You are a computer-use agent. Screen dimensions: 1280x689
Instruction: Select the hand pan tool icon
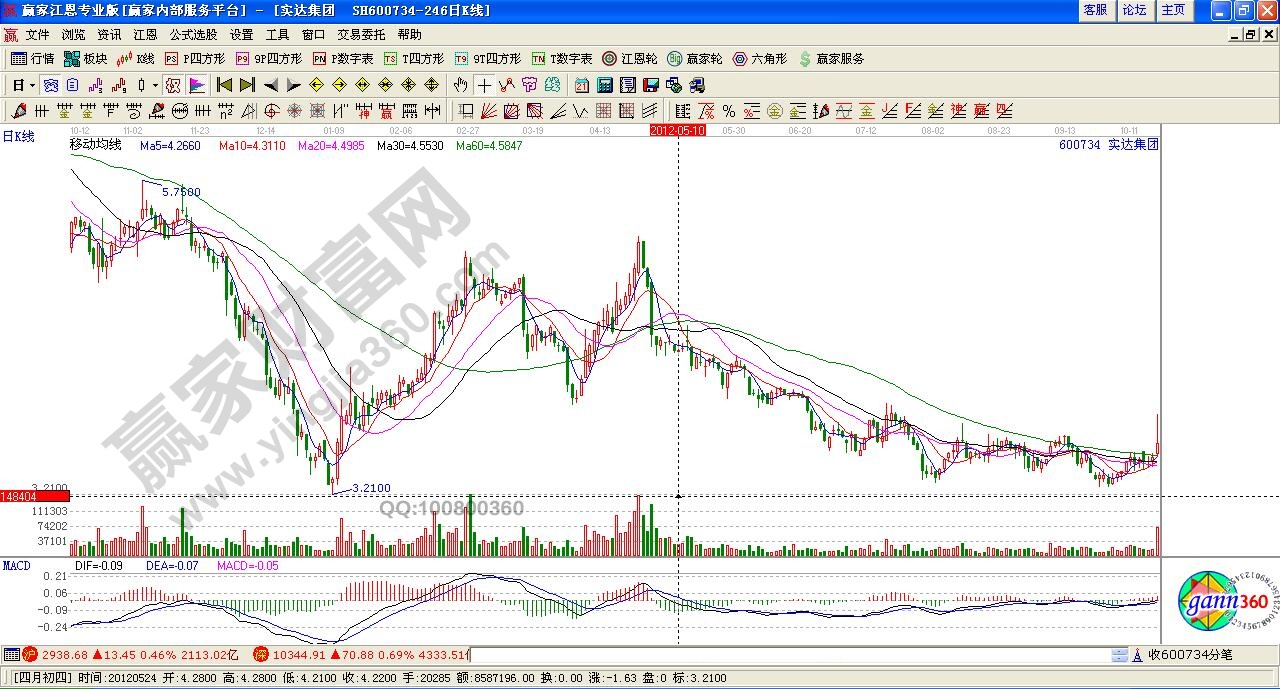point(460,85)
